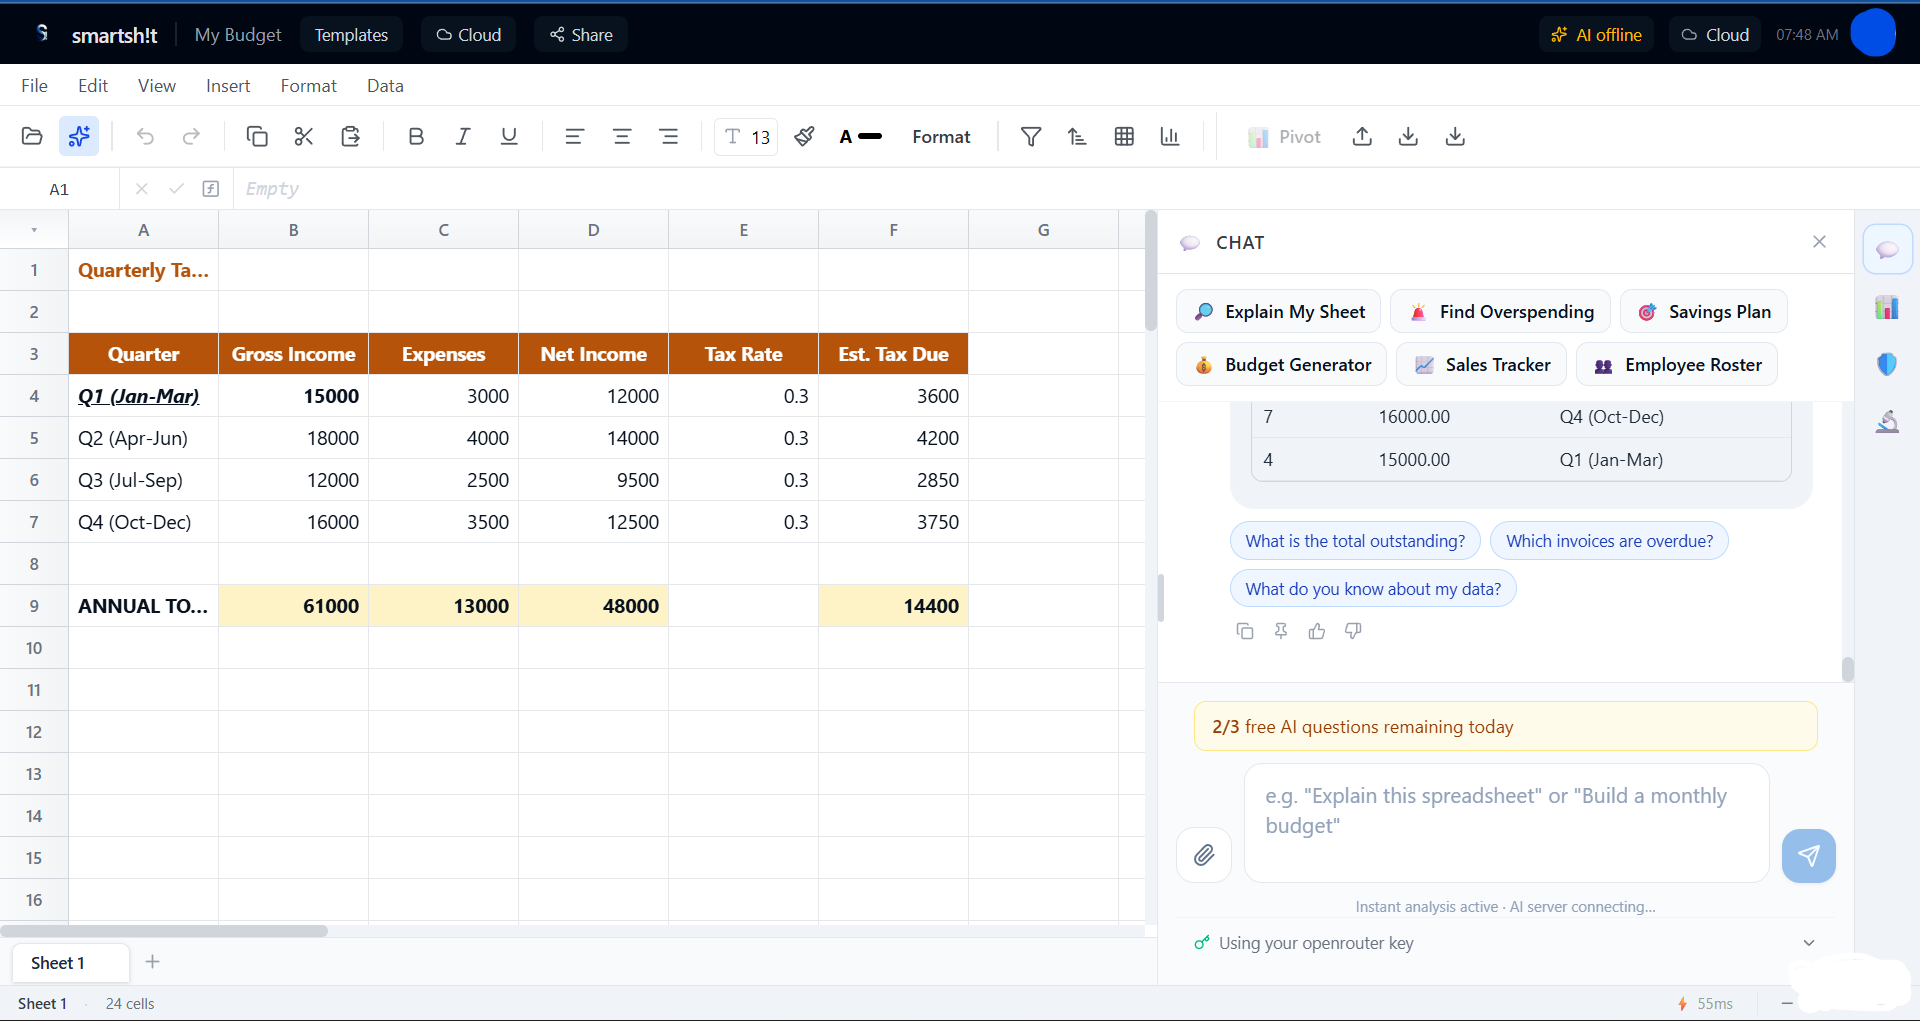The width and height of the screenshot is (1920, 1021).
Task: Click the AI offline status indicator
Action: (1597, 35)
